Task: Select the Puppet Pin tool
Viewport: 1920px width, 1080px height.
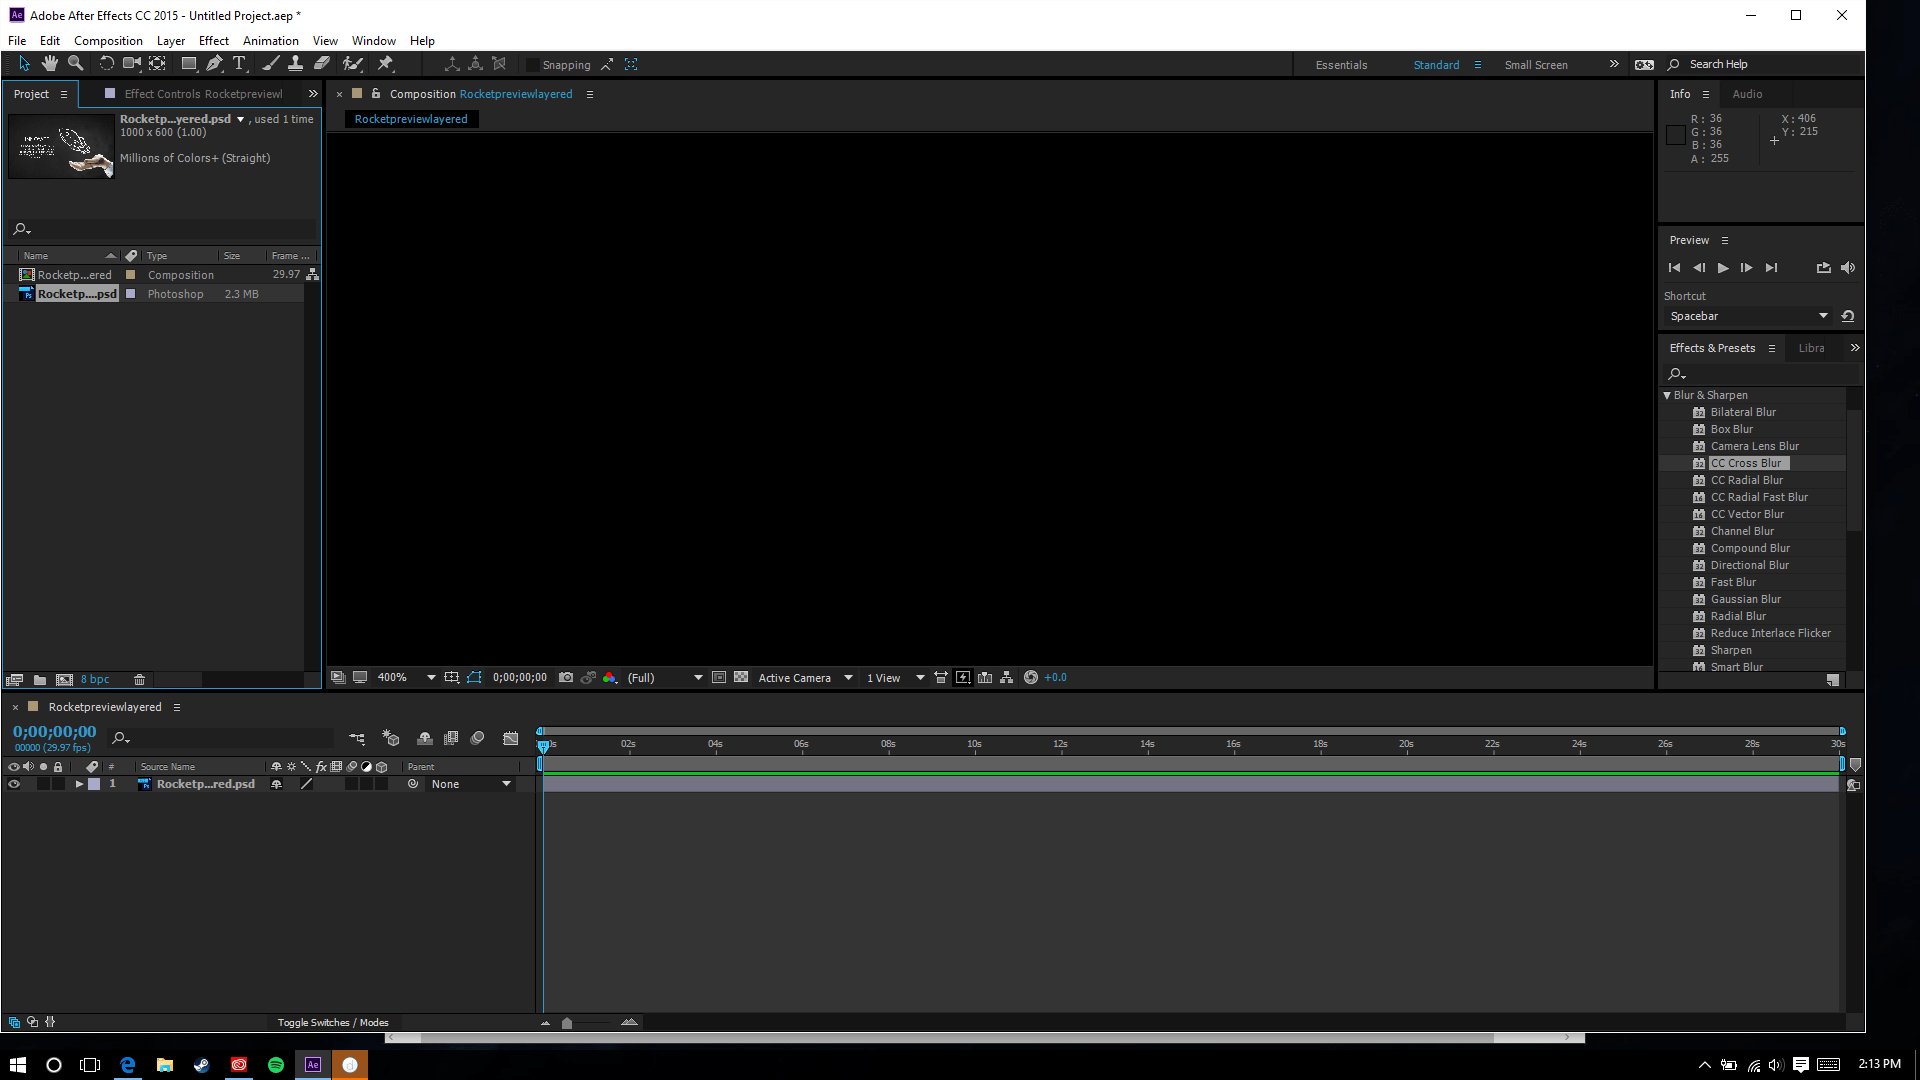Action: point(386,63)
